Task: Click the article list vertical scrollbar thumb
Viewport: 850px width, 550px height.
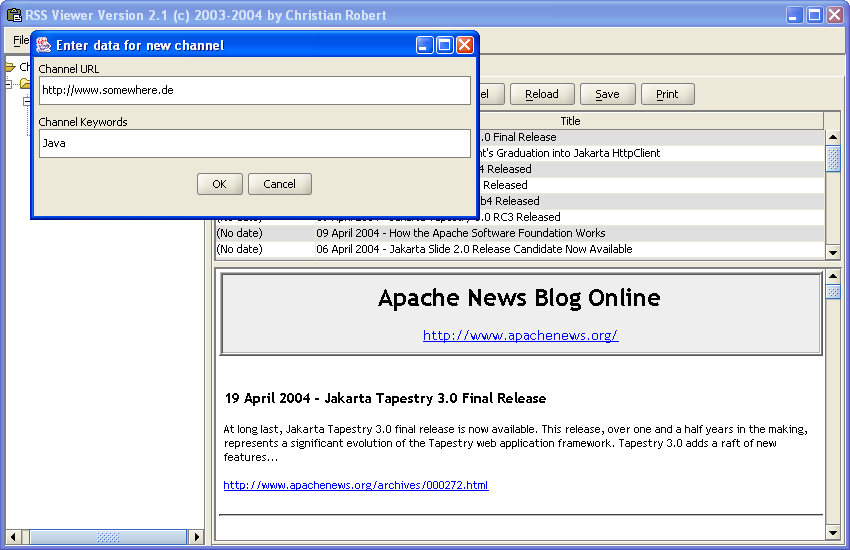Action: [833, 158]
